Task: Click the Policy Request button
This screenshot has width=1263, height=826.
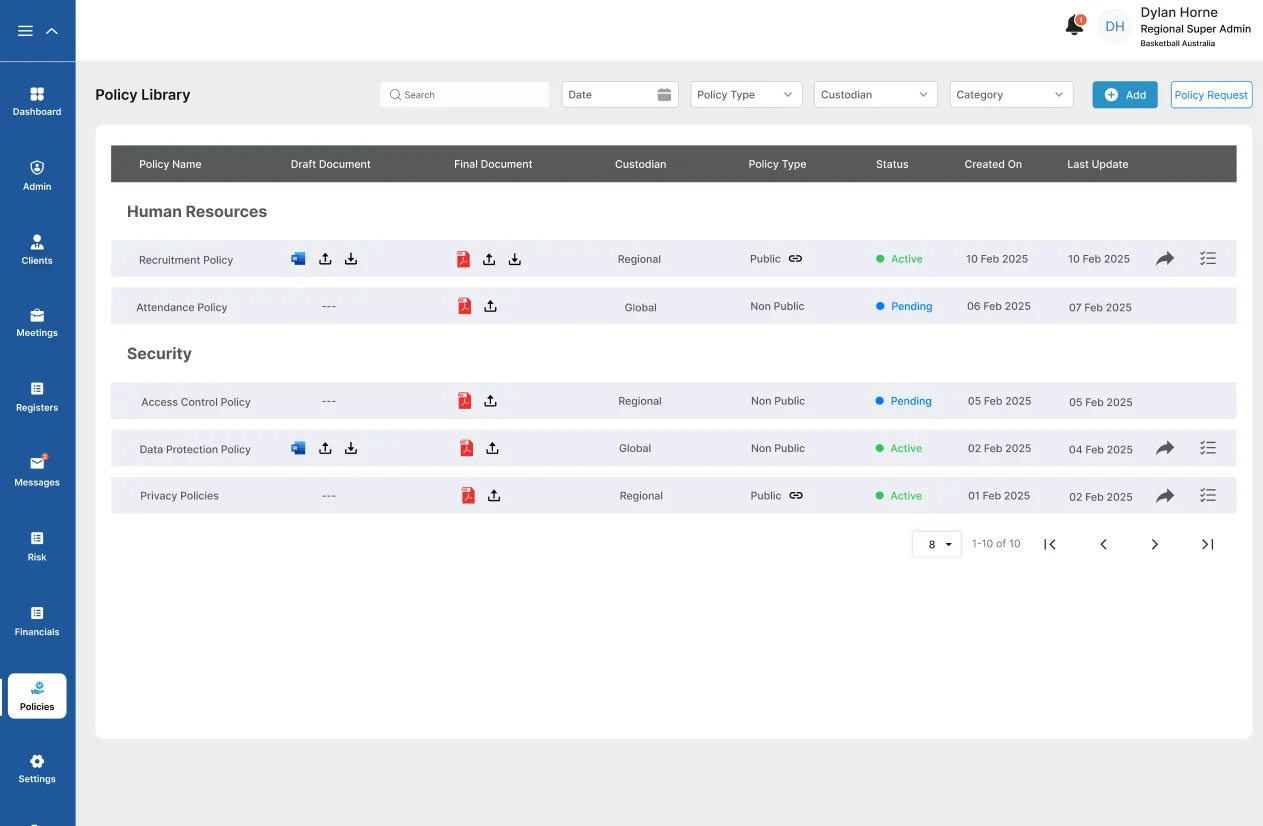Action: click(1211, 95)
